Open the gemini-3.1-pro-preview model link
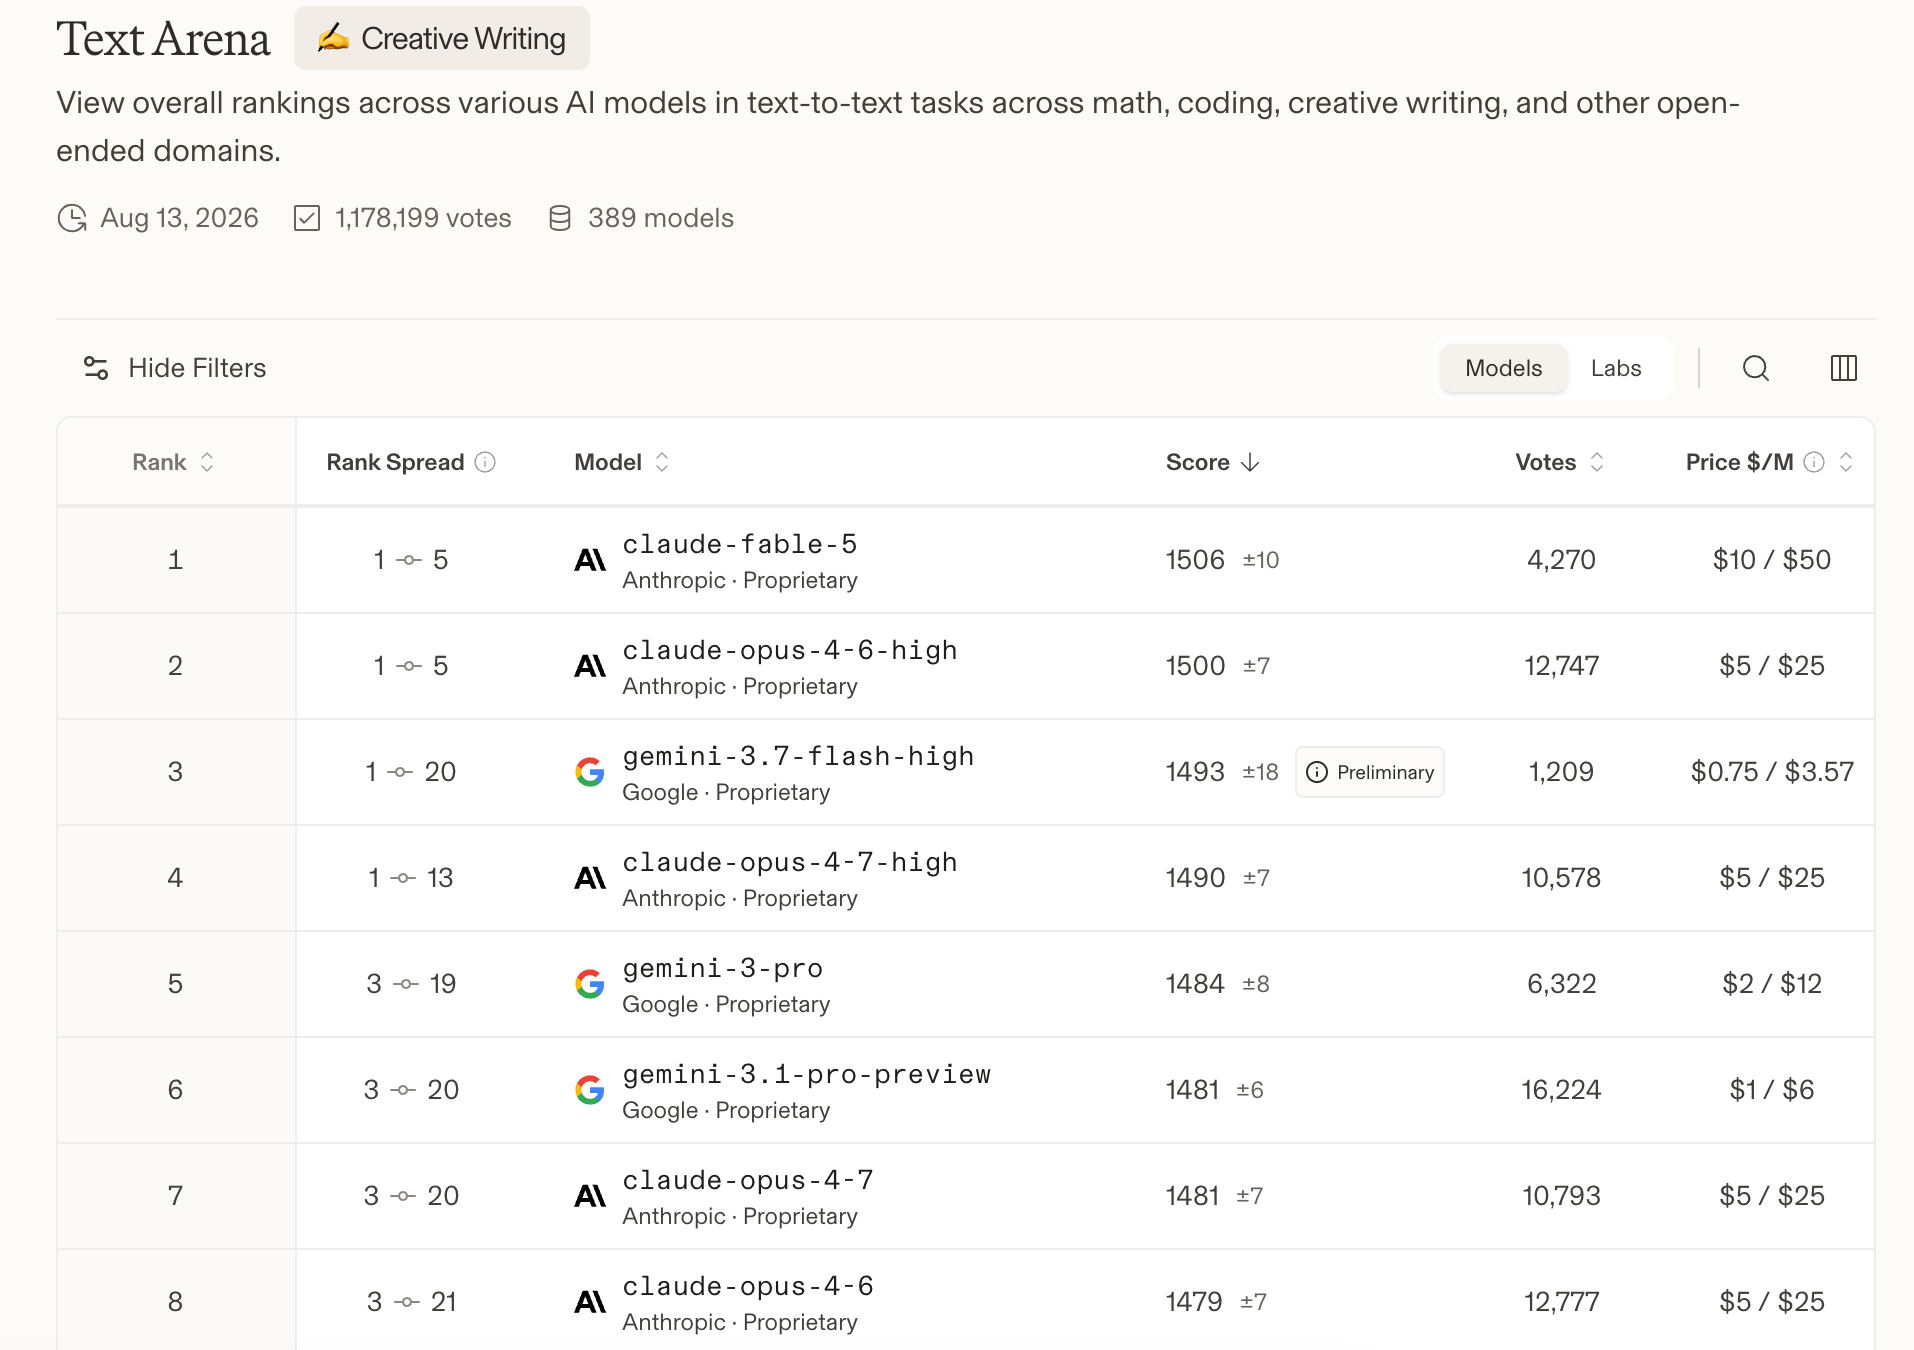The width and height of the screenshot is (1914, 1350). click(807, 1074)
